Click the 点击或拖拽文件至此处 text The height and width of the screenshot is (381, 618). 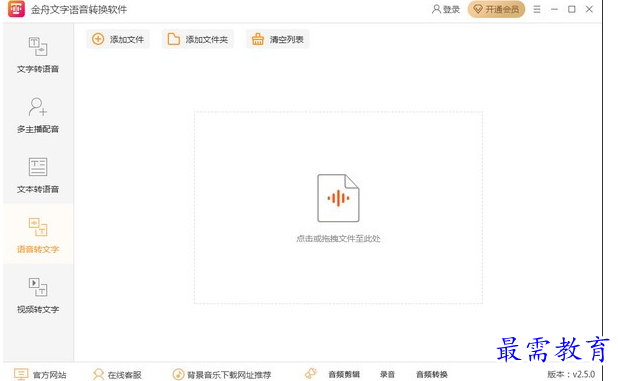[338, 238]
